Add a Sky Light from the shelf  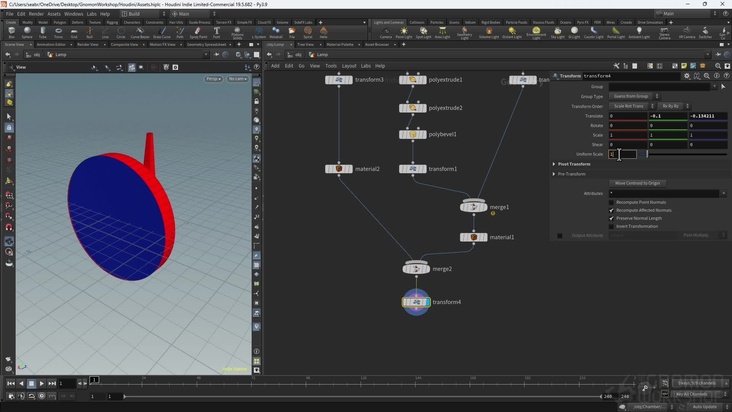coord(557,32)
